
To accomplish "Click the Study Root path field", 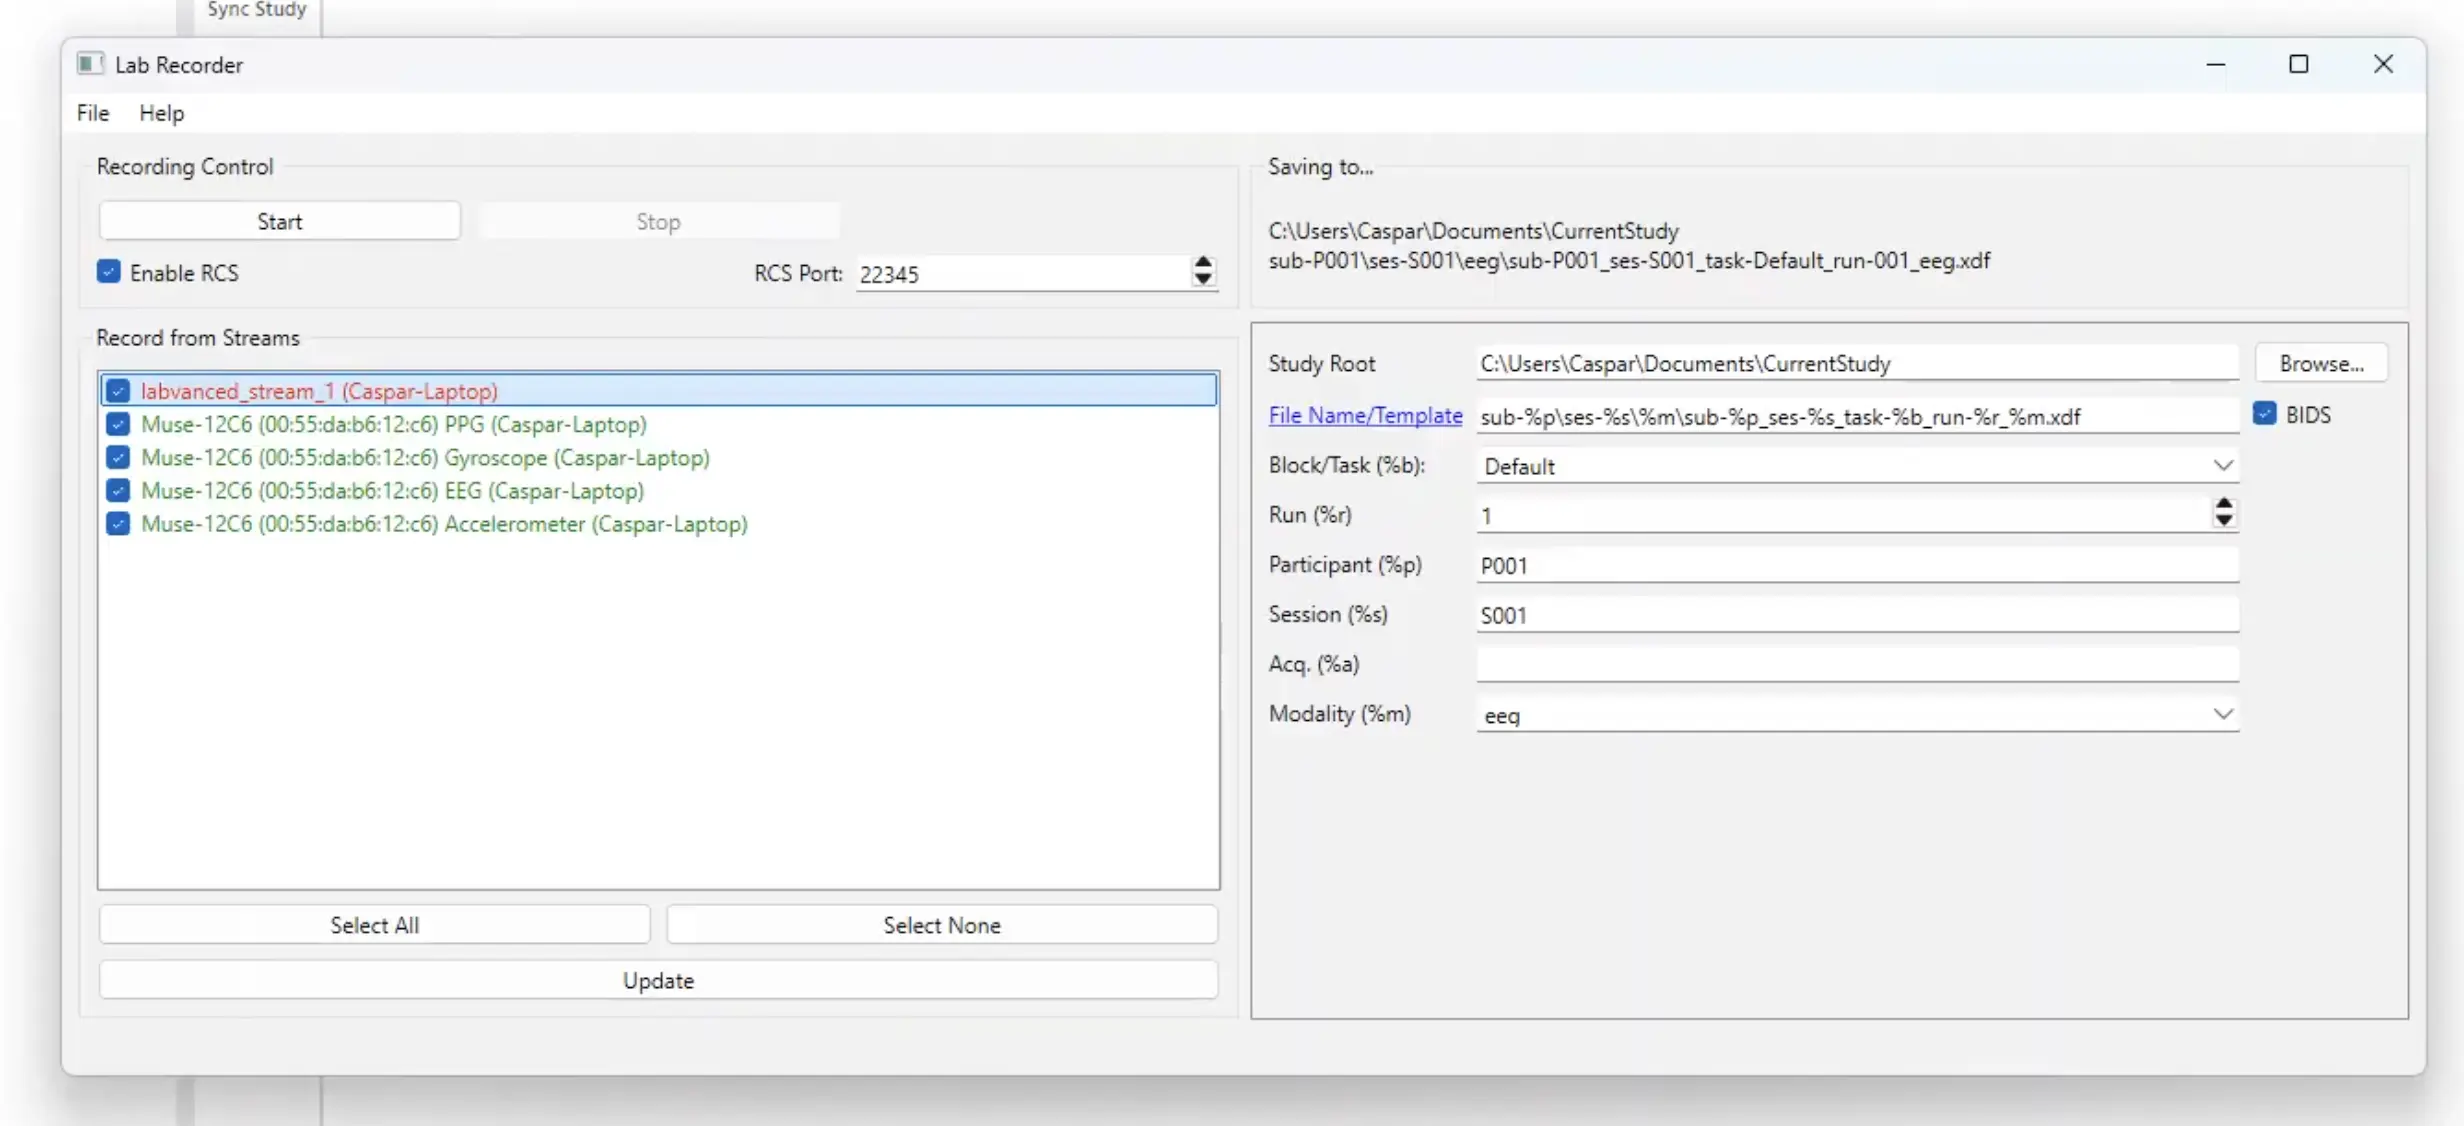I will (x=1857, y=363).
